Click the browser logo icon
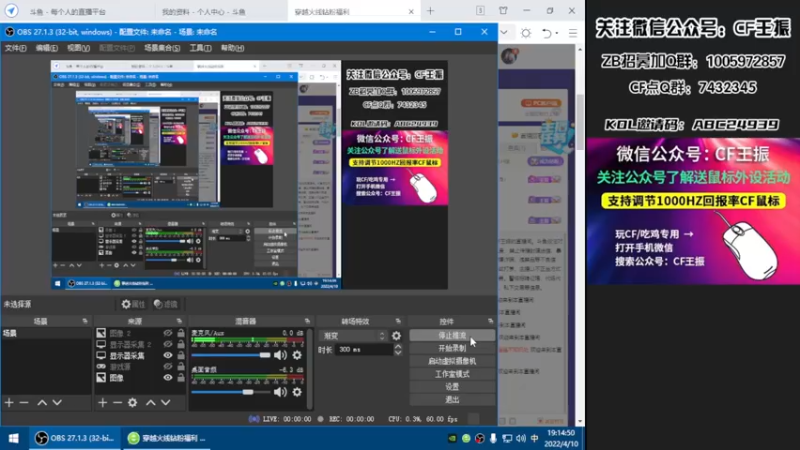This screenshot has width=800, height=450. [11, 10]
